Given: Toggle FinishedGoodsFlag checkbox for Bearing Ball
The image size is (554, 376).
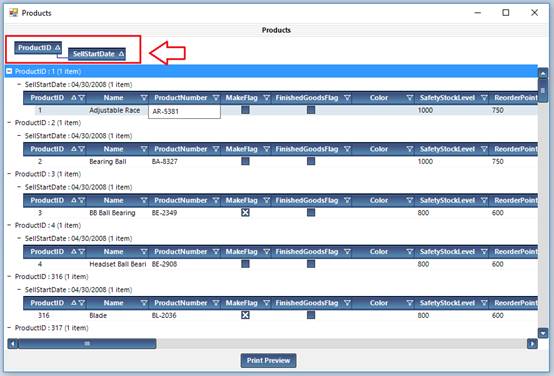Looking at the screenshot, I should 311,161.
